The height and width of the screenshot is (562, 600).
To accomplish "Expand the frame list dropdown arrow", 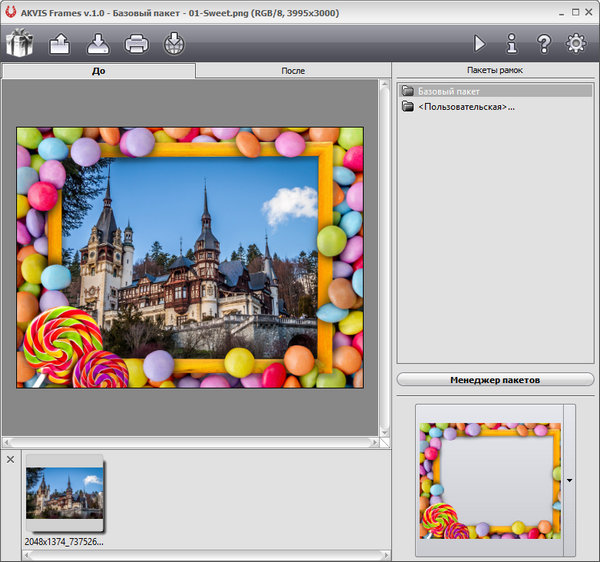I will pyautogui.click(x=570, y=480).
